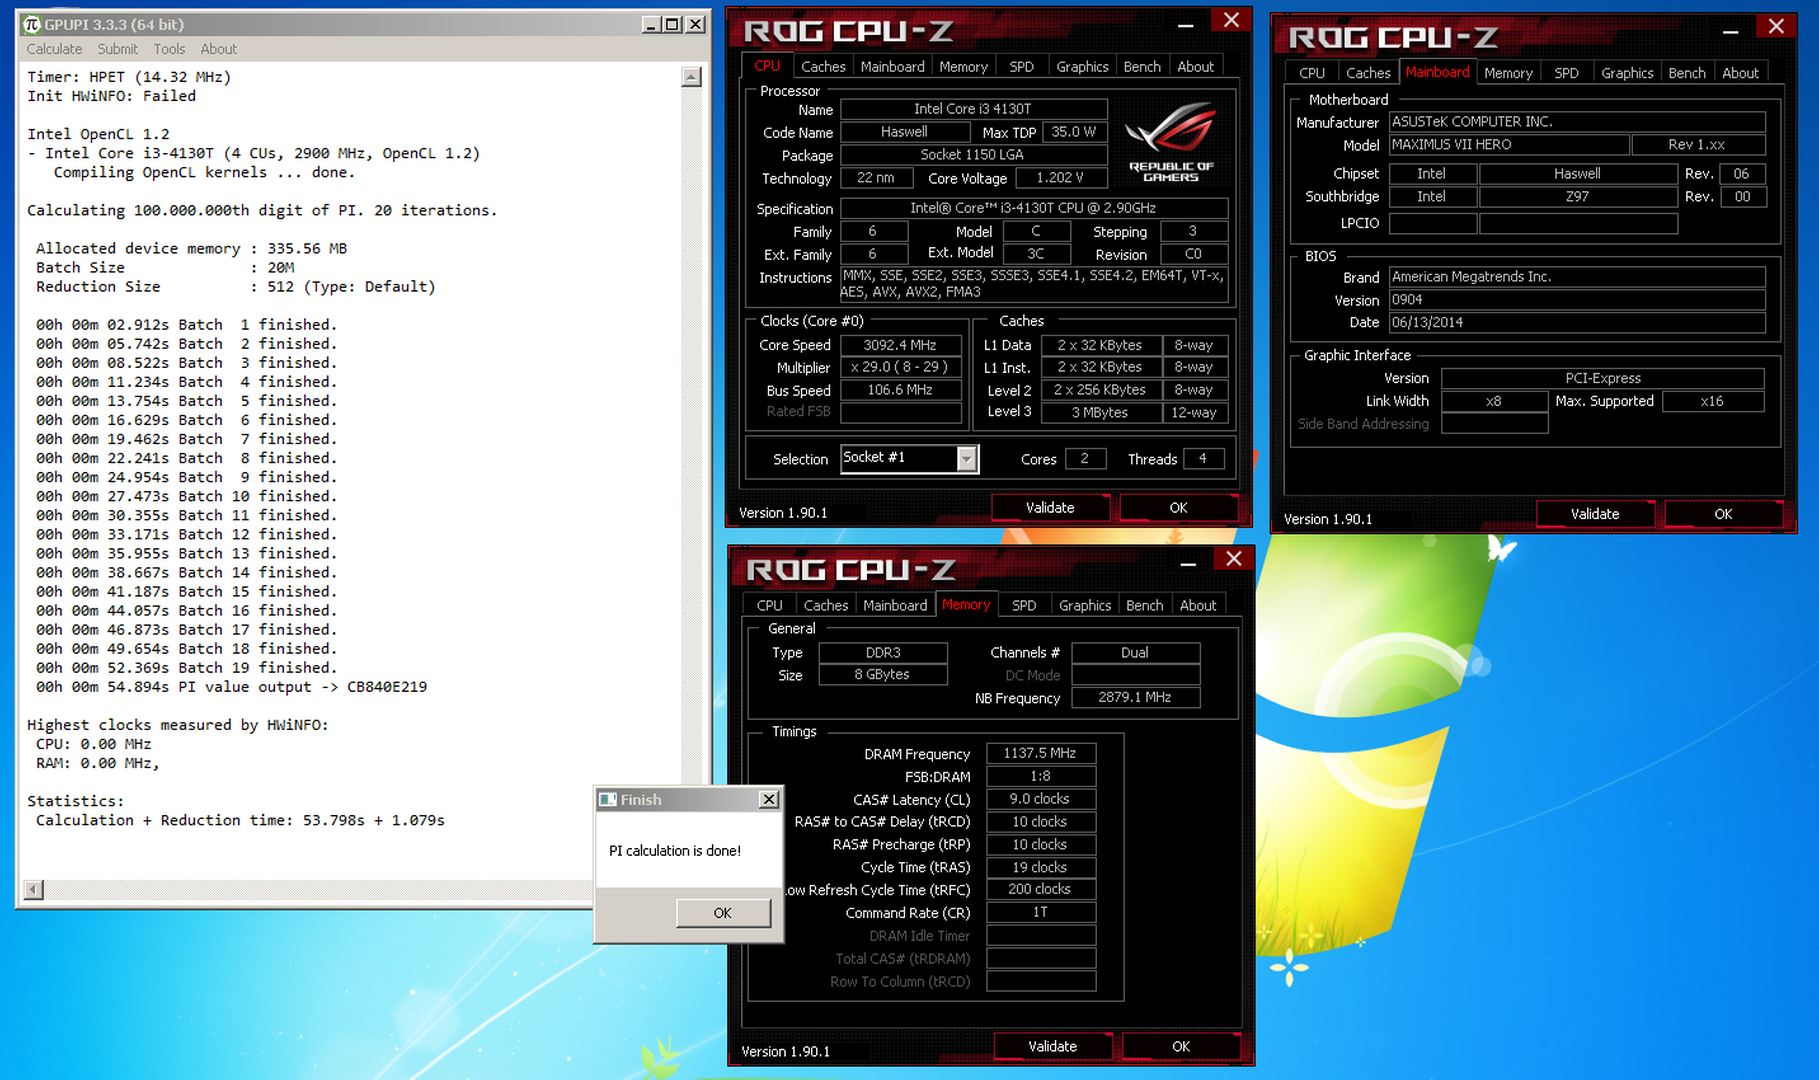Click the motherboard Model field MAXIMUS VII HERO
The height and width of the screenshot is (1080, 1819).
tap(1509, 144)
